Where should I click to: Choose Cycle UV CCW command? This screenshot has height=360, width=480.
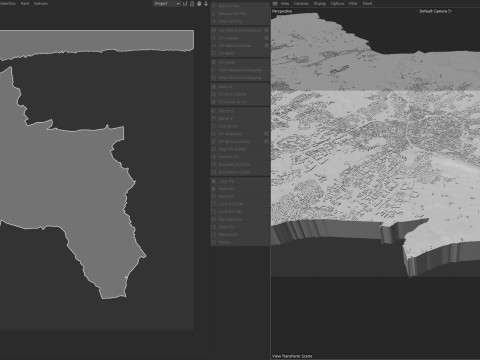coord(240,204)
